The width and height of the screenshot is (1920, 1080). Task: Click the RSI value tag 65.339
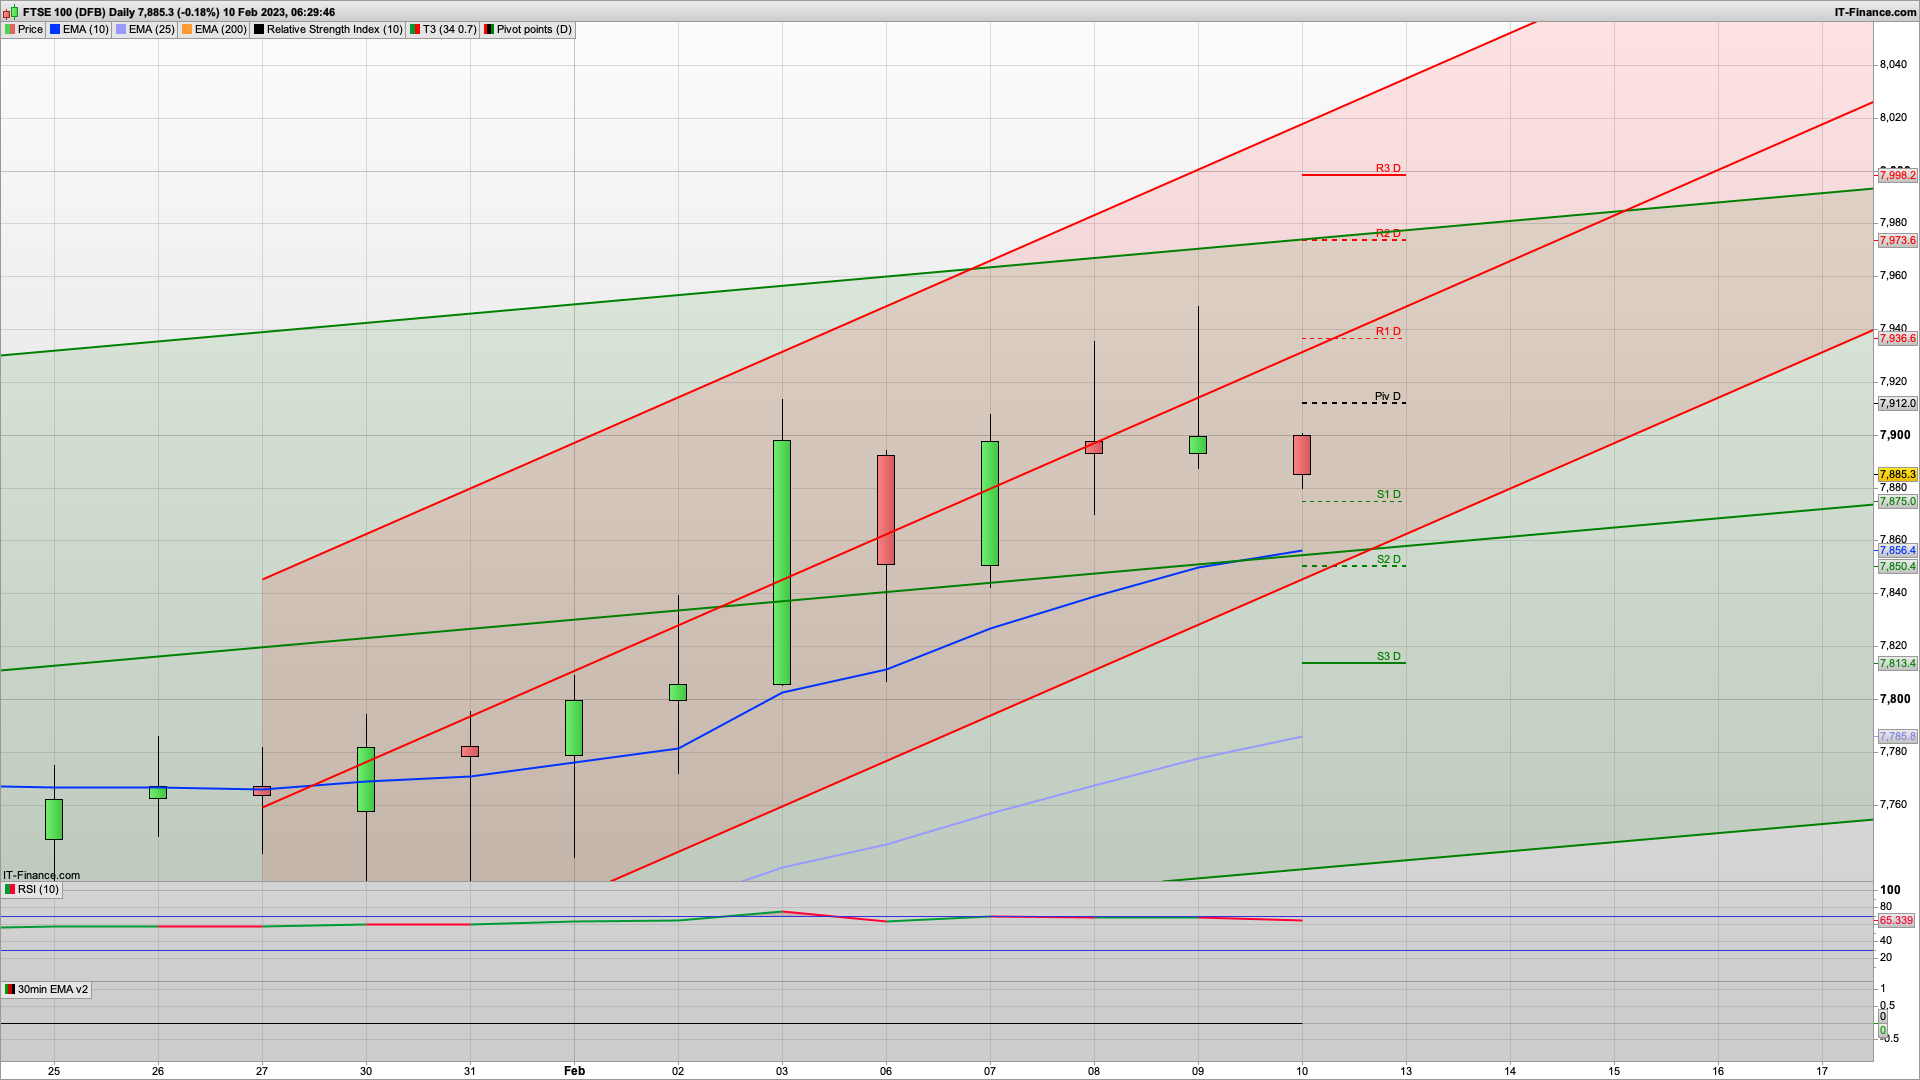click(1896, 920)
